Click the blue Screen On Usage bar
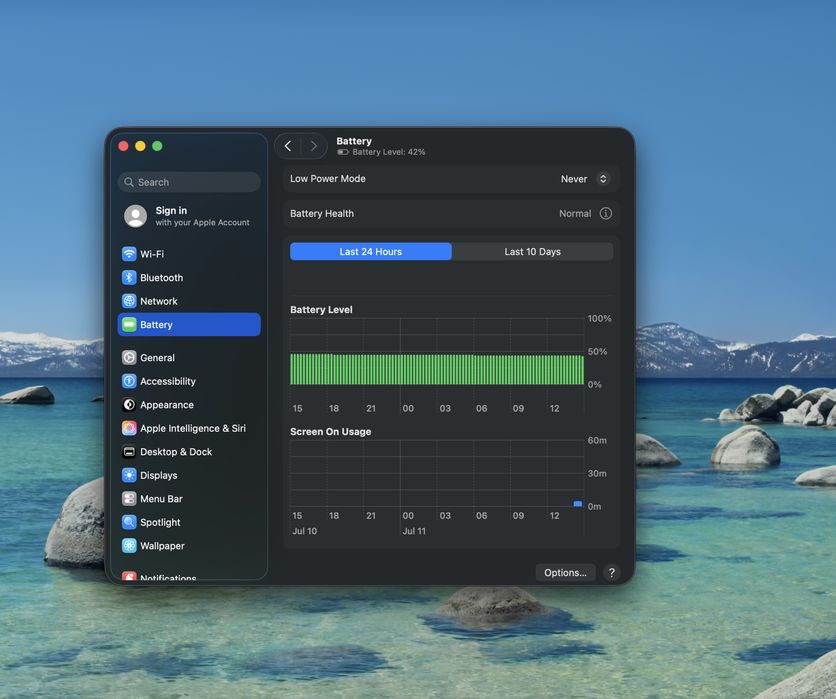Viewport: 836px width, 699px height. (x=577, y=503)
